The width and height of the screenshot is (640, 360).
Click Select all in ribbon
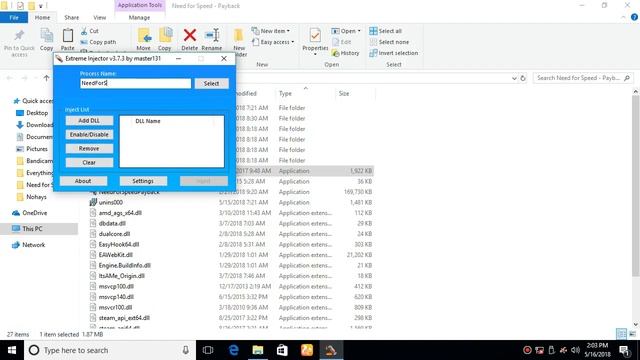pyautogui.click(x=386, y=31)
